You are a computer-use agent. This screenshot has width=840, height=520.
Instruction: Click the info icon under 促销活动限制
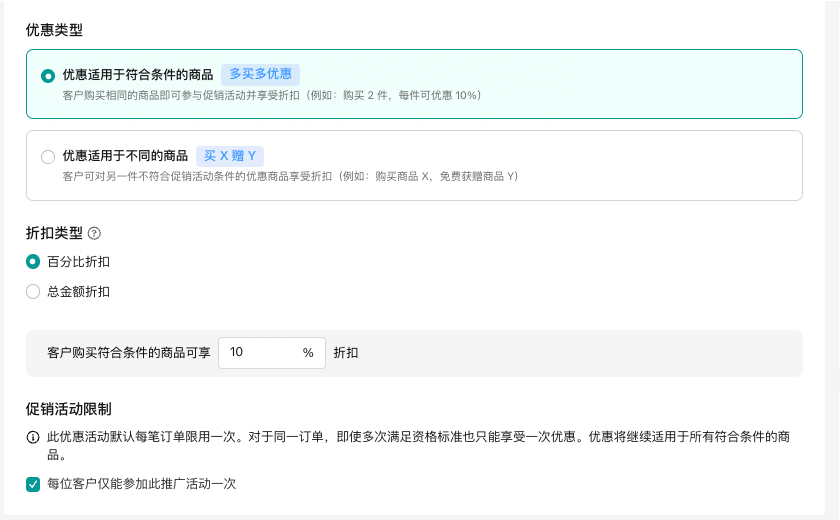tap(33, 438)
